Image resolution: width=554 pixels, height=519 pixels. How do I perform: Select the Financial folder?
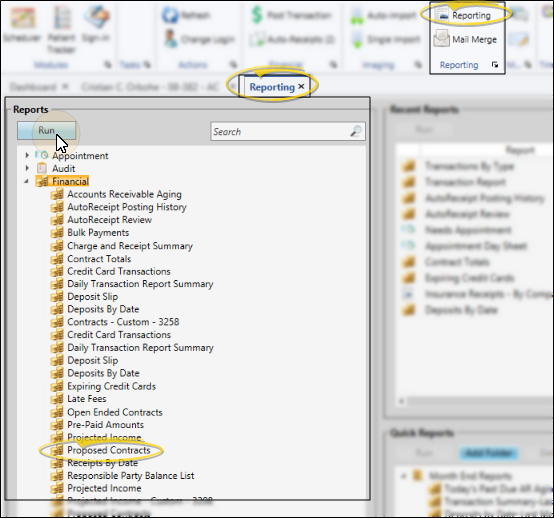click(70, 181)
